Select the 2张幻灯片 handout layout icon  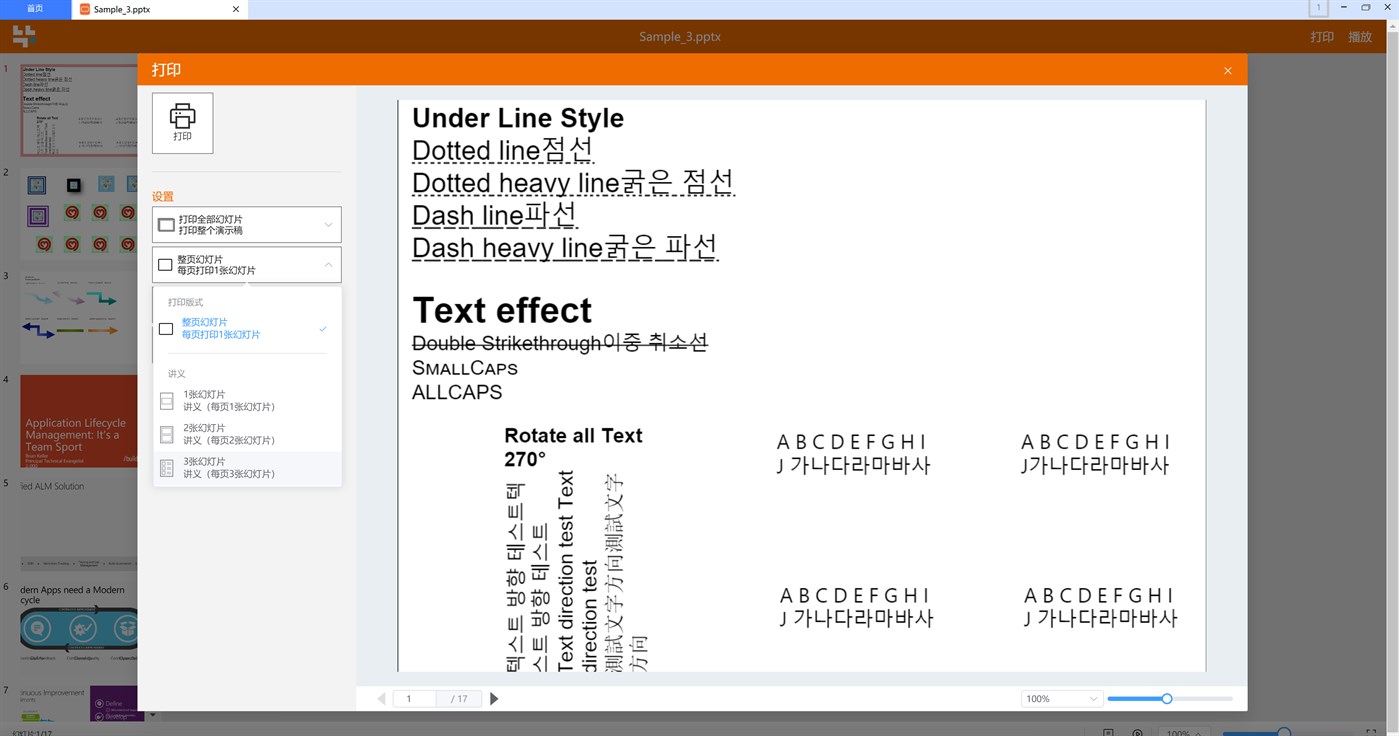coord(166,433)
